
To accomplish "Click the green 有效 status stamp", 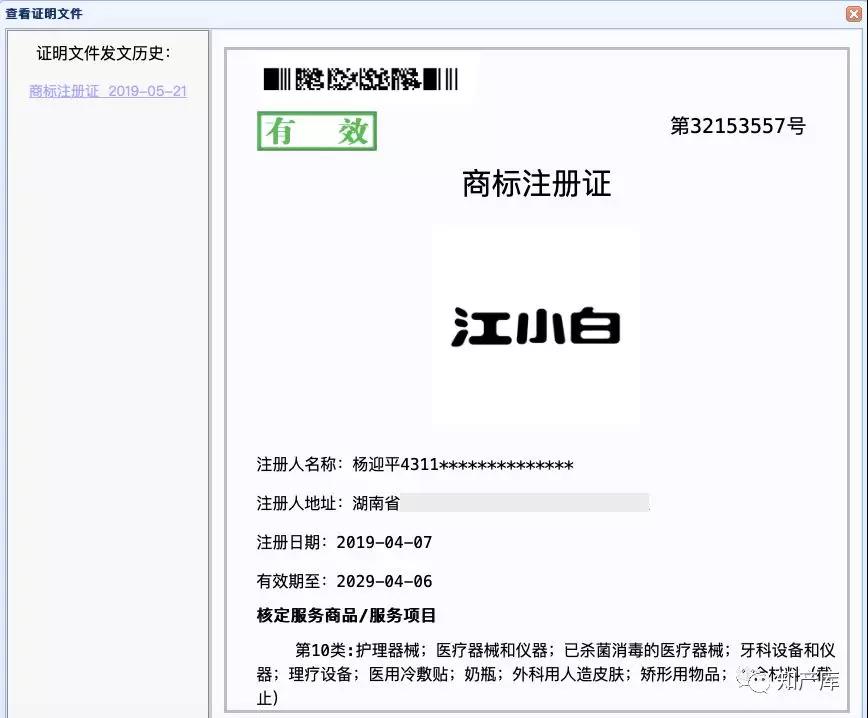I will [x=317, y=131].
